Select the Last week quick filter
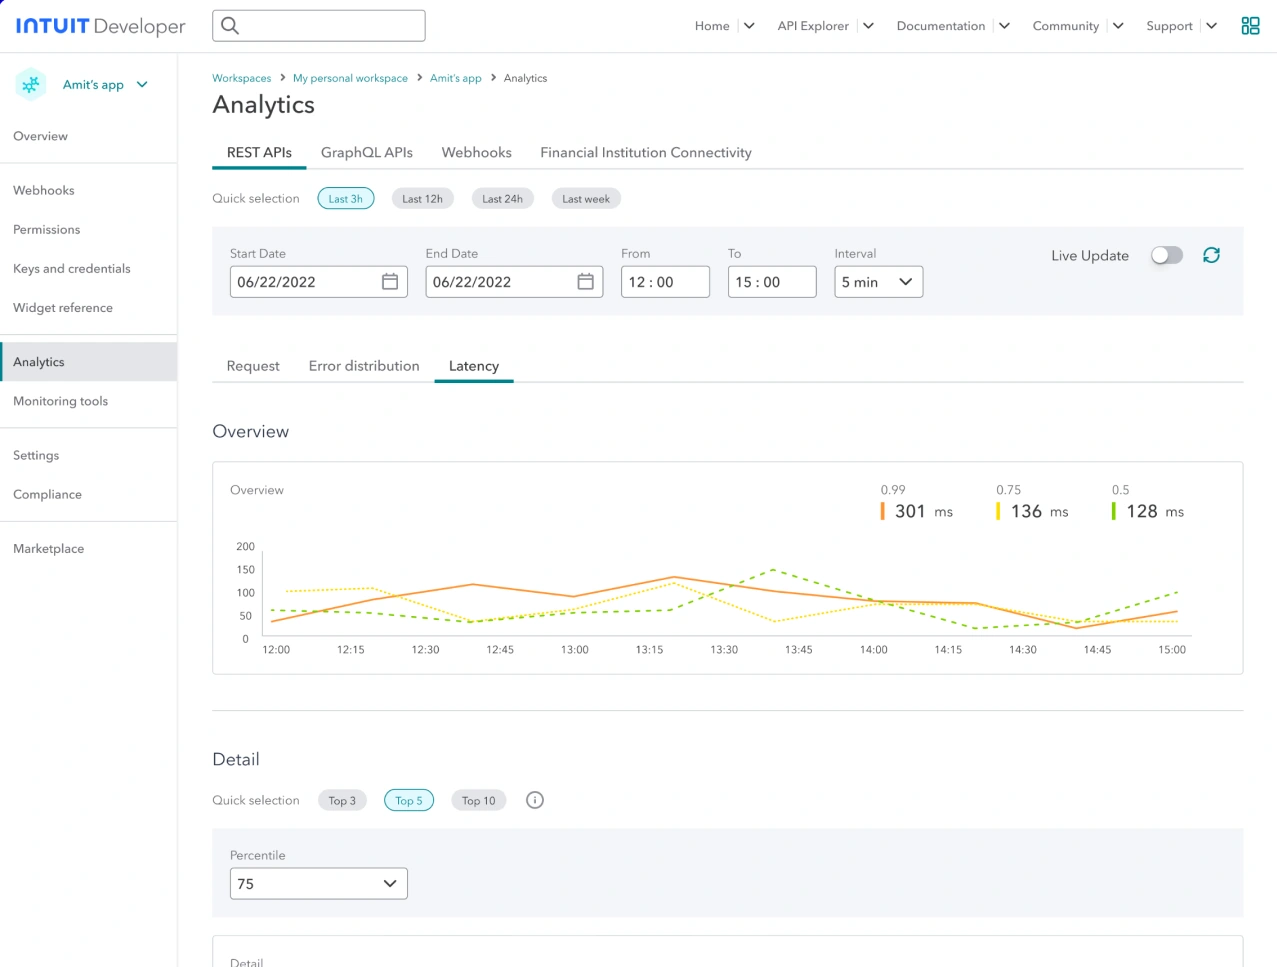 coord(586,199)
